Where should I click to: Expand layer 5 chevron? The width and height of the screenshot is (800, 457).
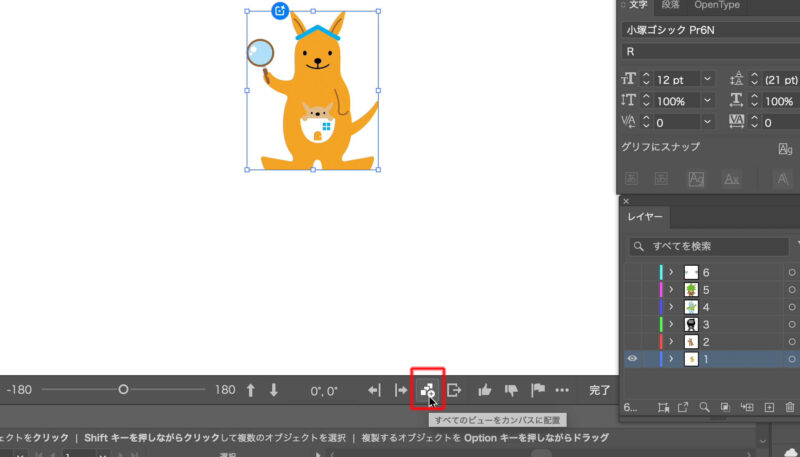pos(671,289)
